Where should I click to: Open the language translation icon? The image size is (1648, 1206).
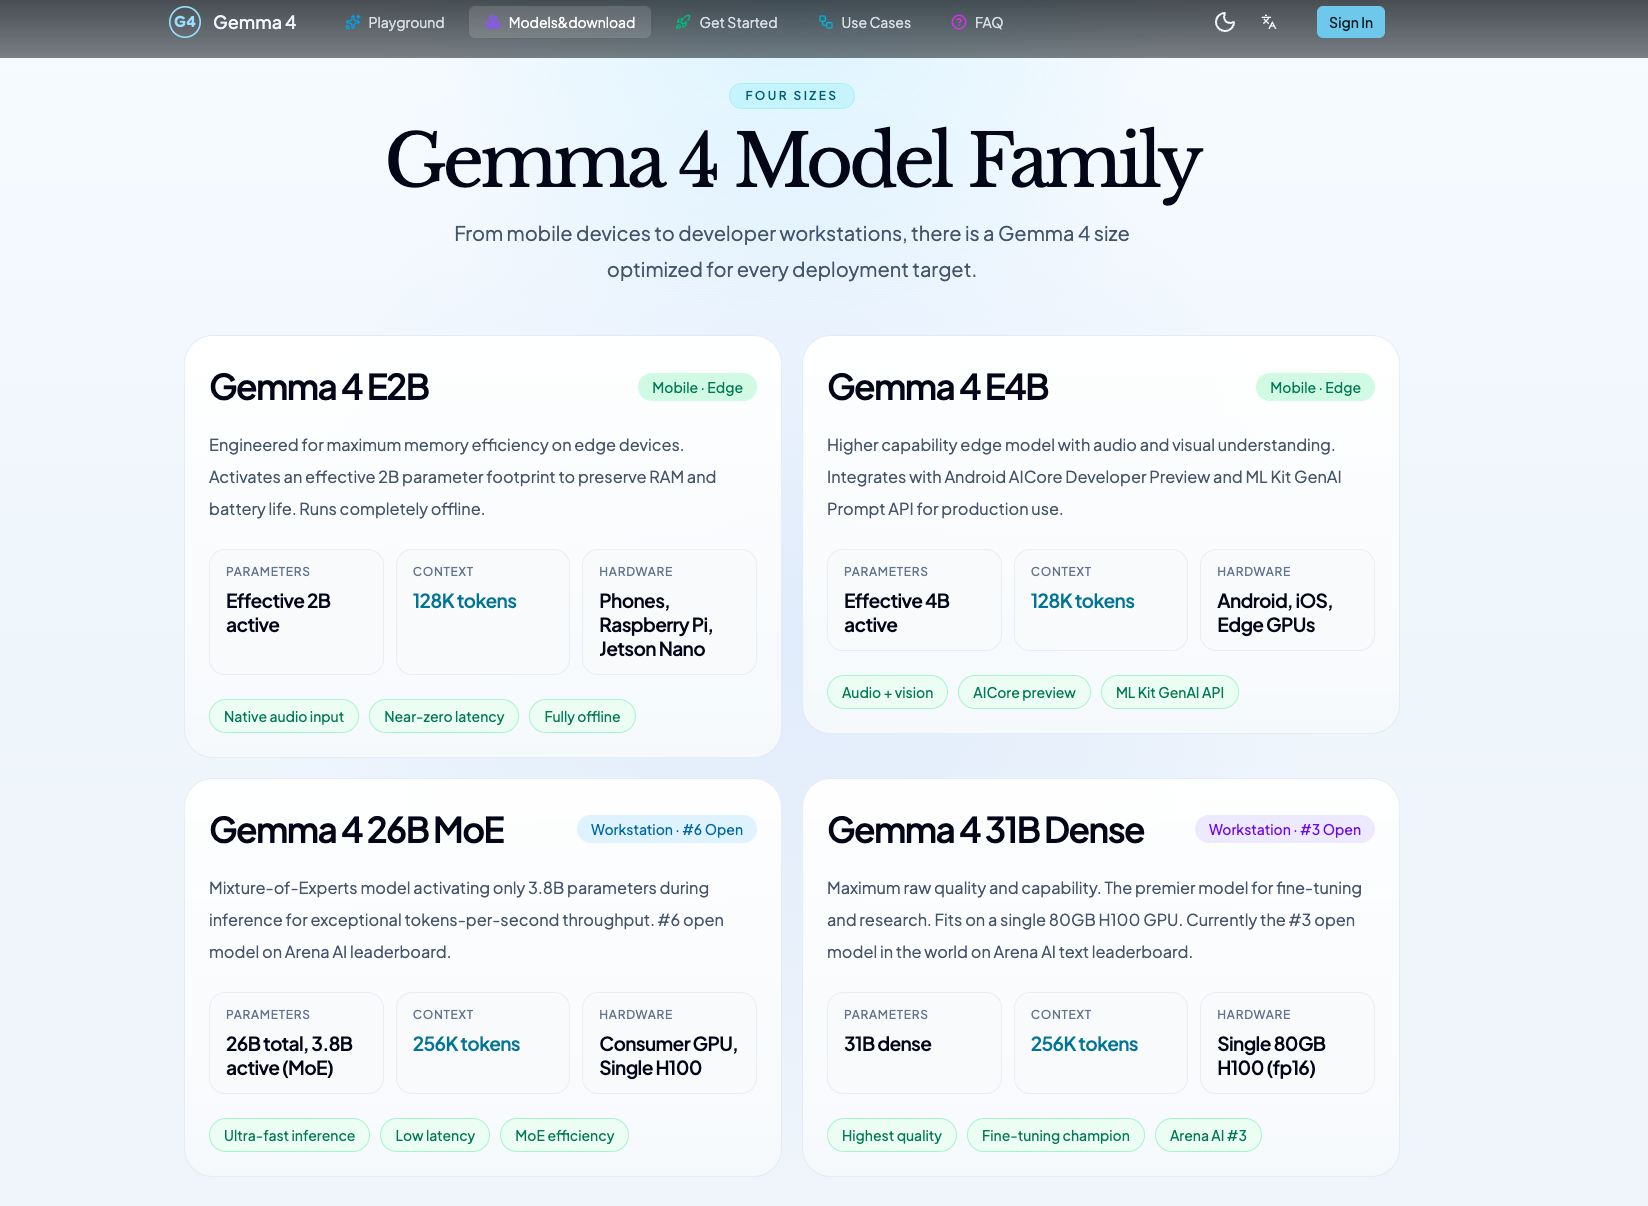(x=1268, y=21)
